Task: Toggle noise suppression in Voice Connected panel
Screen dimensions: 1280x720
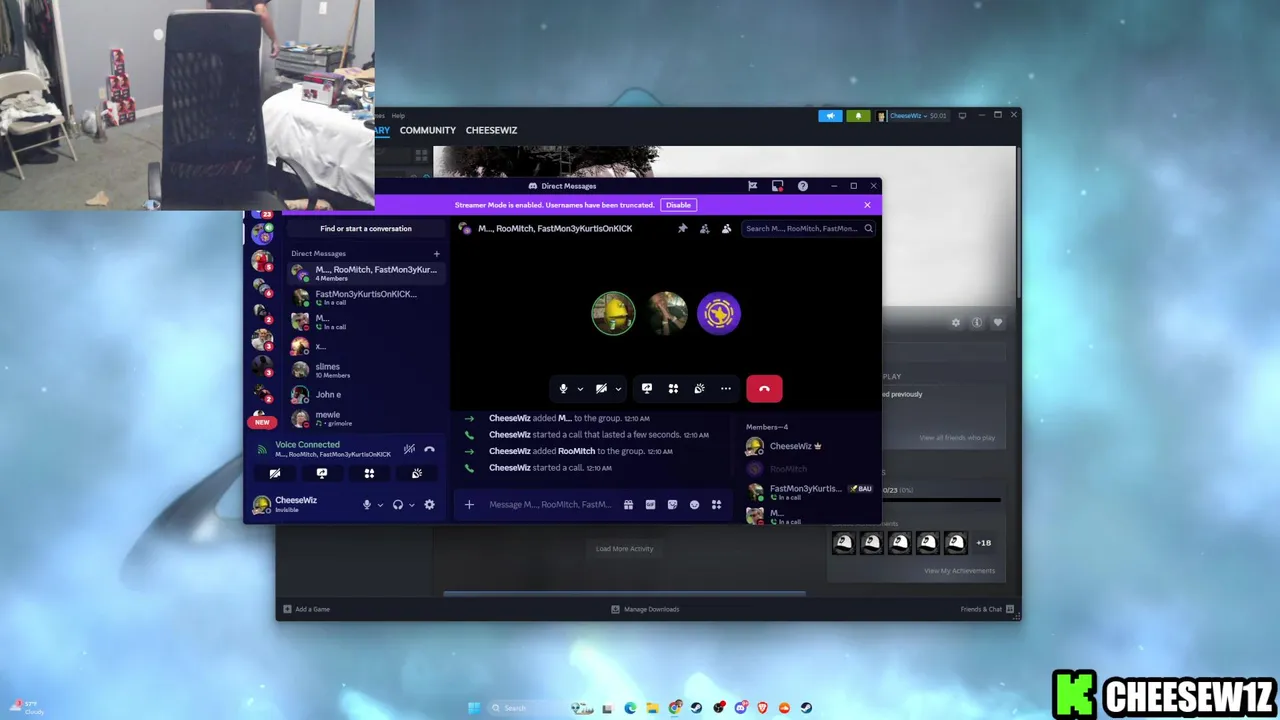Action: (409, 449)
